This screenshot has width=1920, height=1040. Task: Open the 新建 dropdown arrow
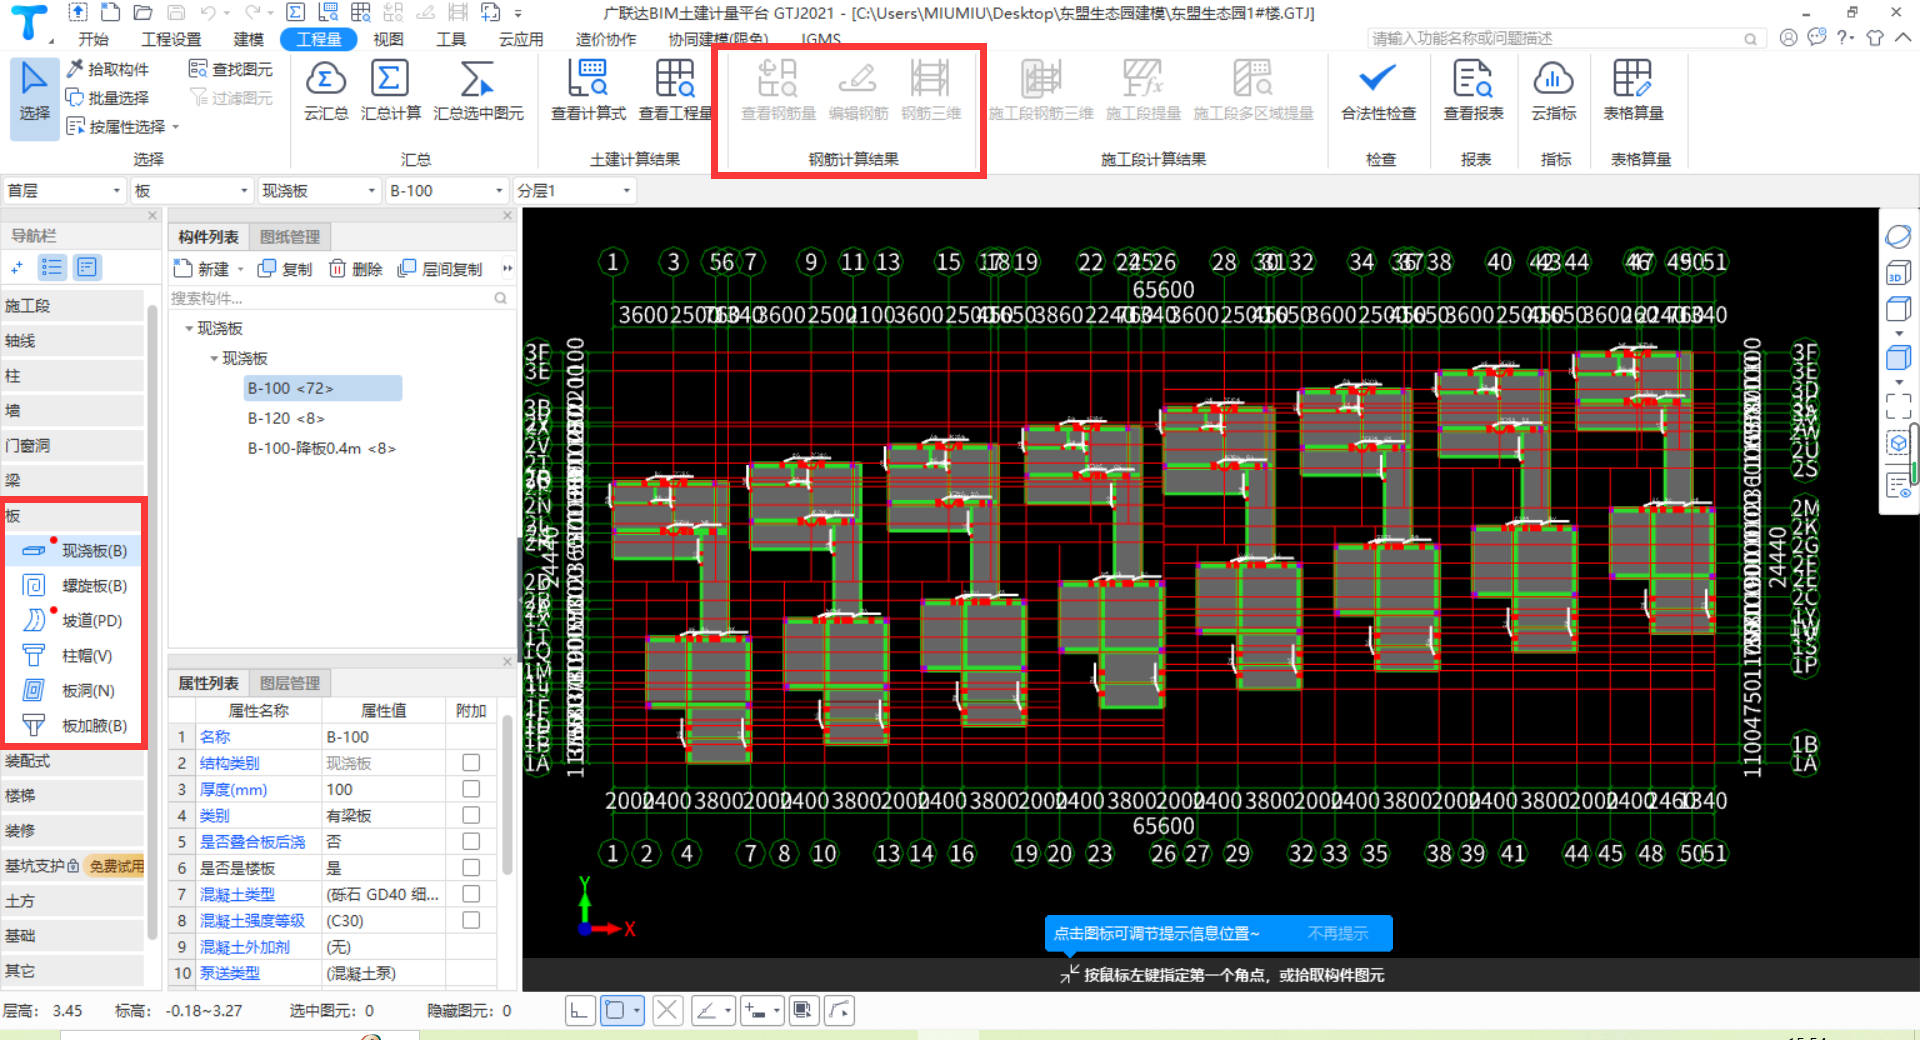tap(241, 269)
